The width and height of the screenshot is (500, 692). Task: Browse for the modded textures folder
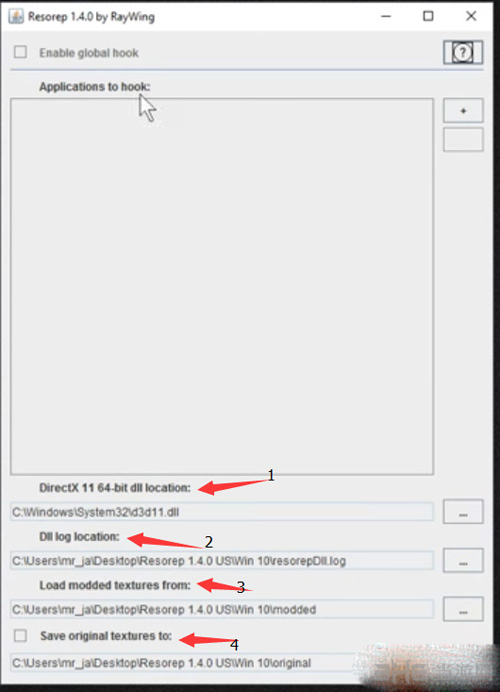point(463,609)
